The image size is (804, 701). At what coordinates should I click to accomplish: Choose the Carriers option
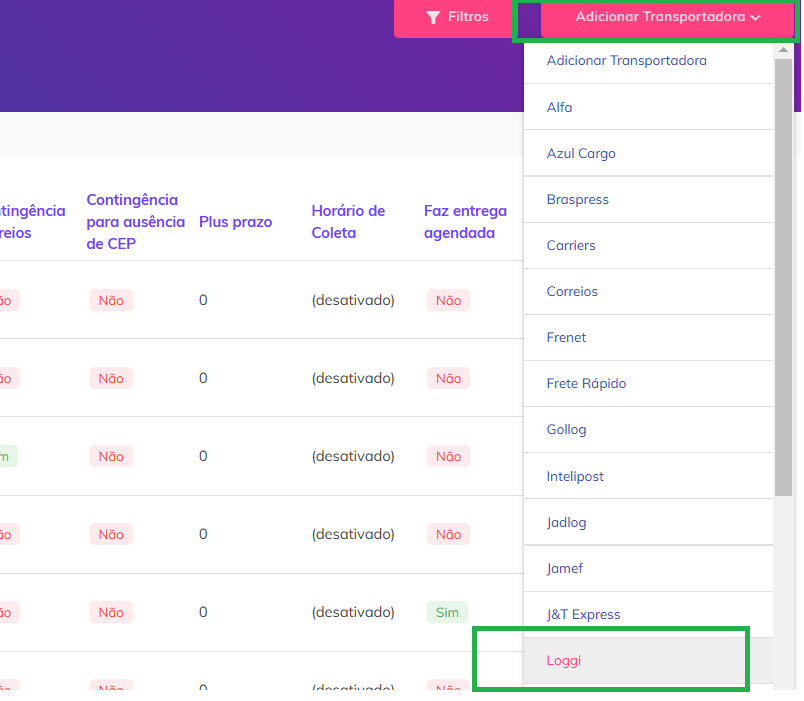tap(648, 246)
